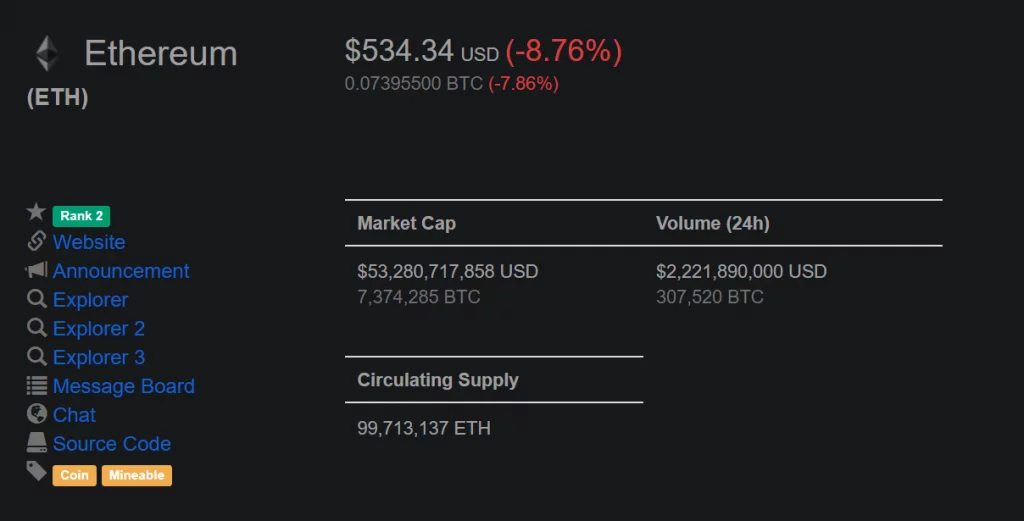Click the drive icon beside Source Code
The image size is (1024, 521).
point(37,442)
